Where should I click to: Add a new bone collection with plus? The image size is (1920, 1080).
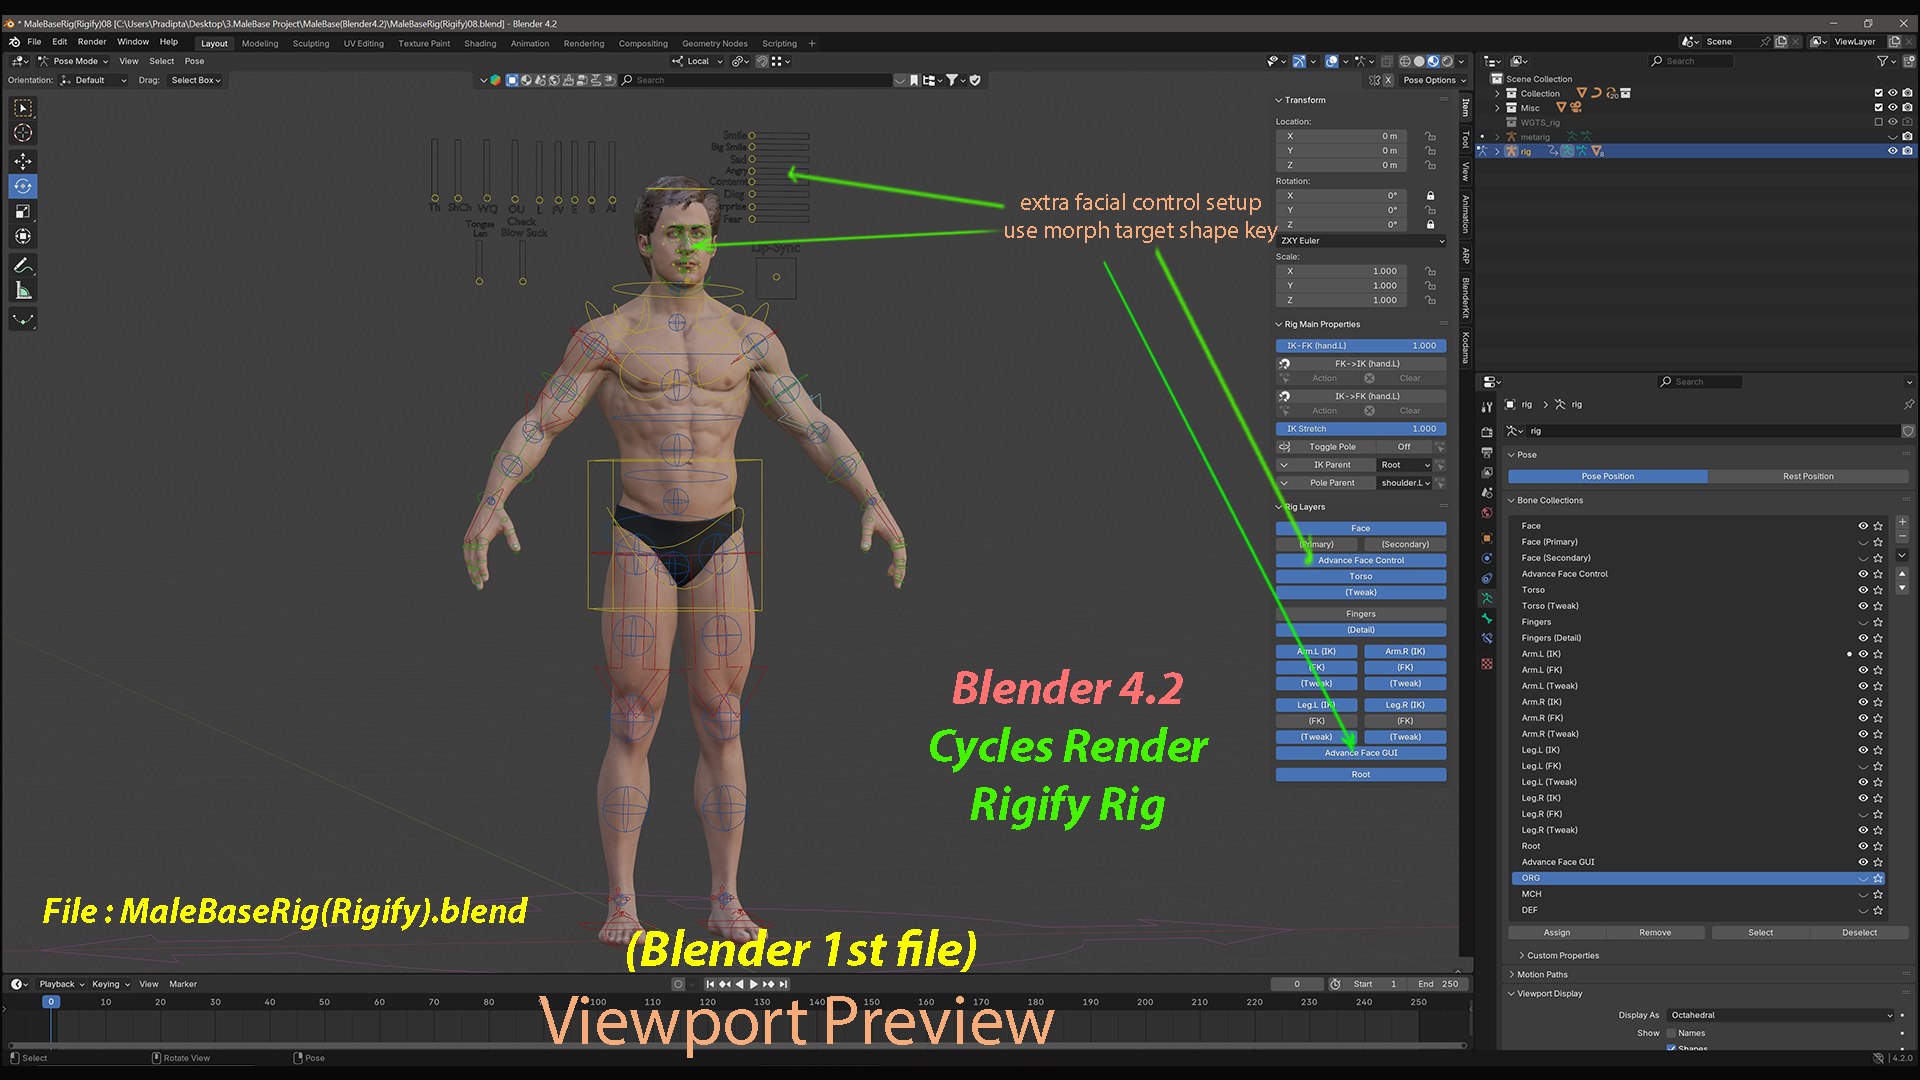(x=1902, y=522)
